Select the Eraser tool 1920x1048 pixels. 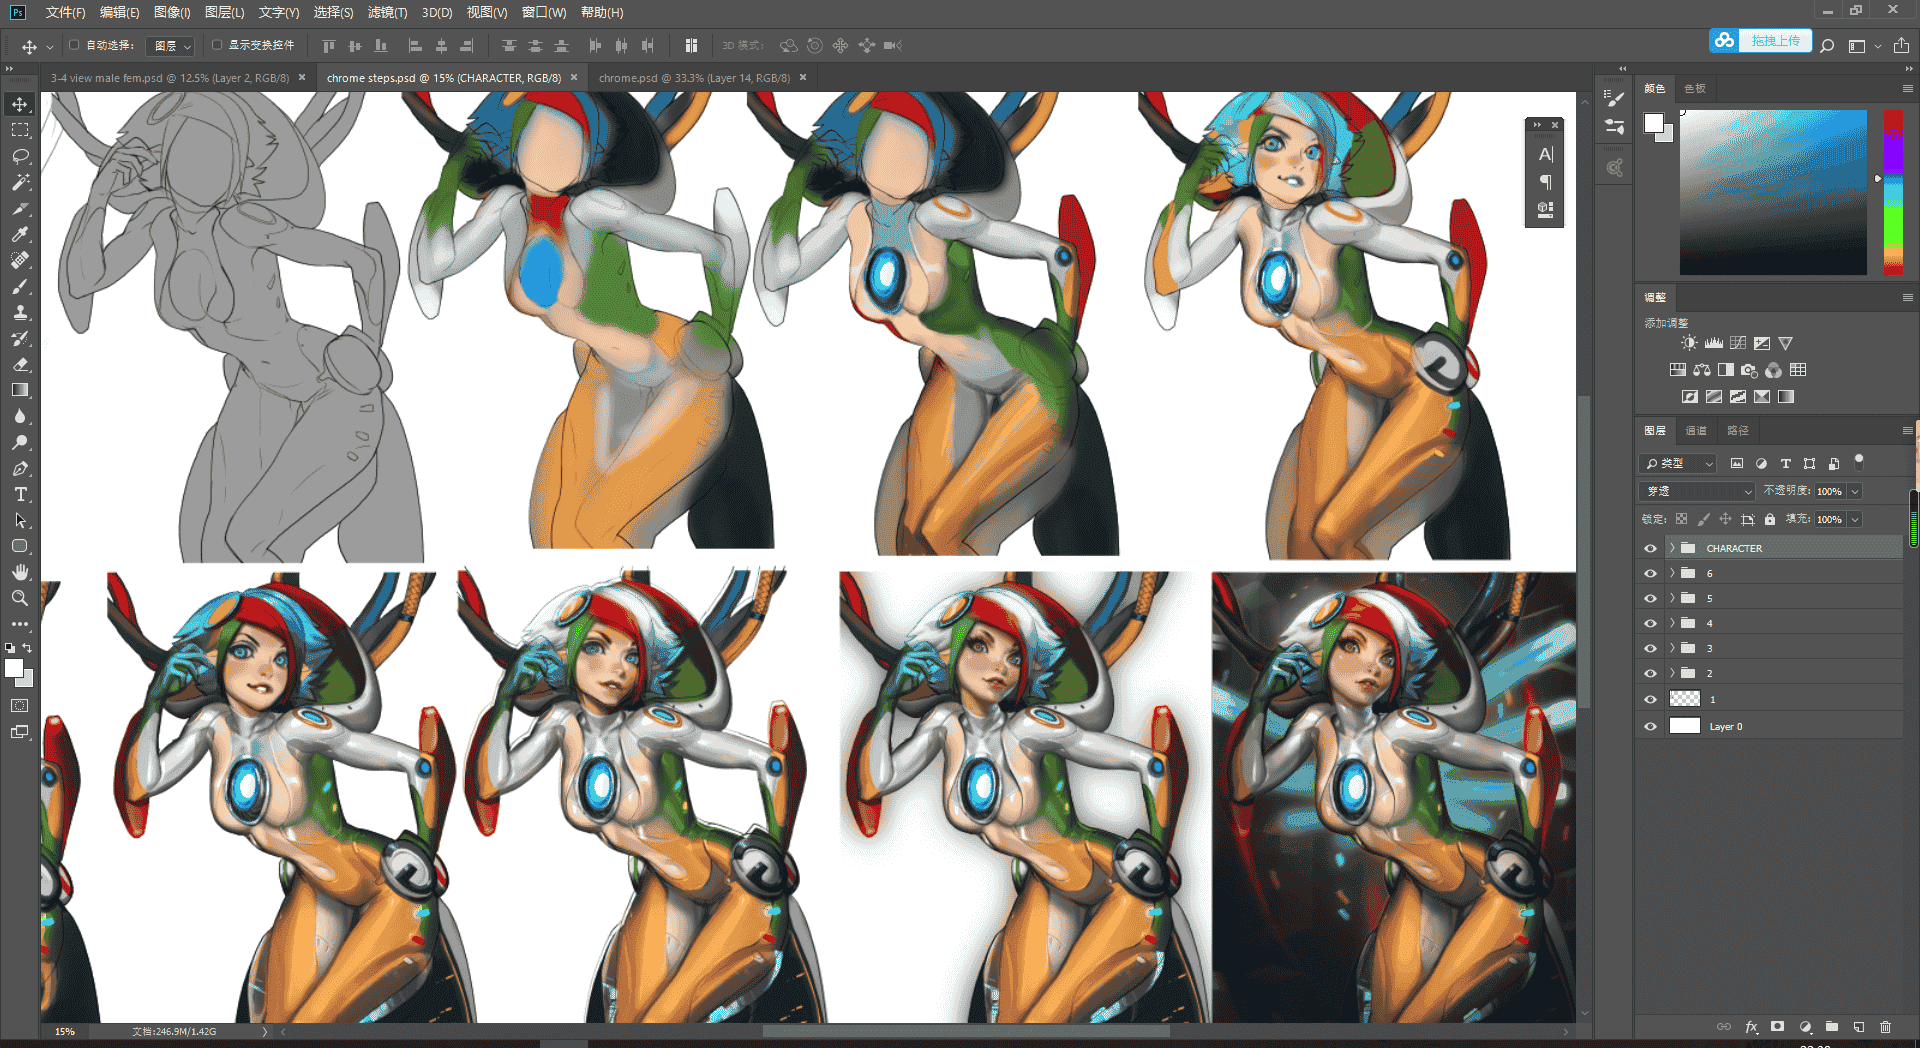pyautogui.click(x=20, y=364)
